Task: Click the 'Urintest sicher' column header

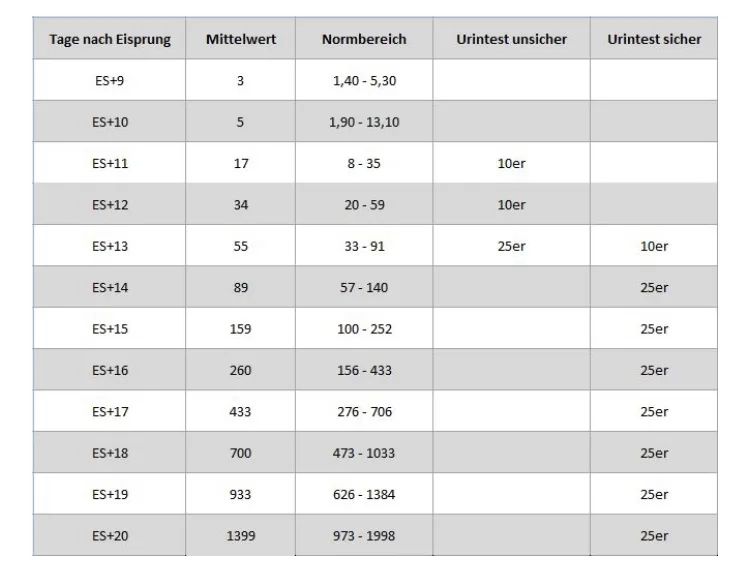Action: pos(654,39)
